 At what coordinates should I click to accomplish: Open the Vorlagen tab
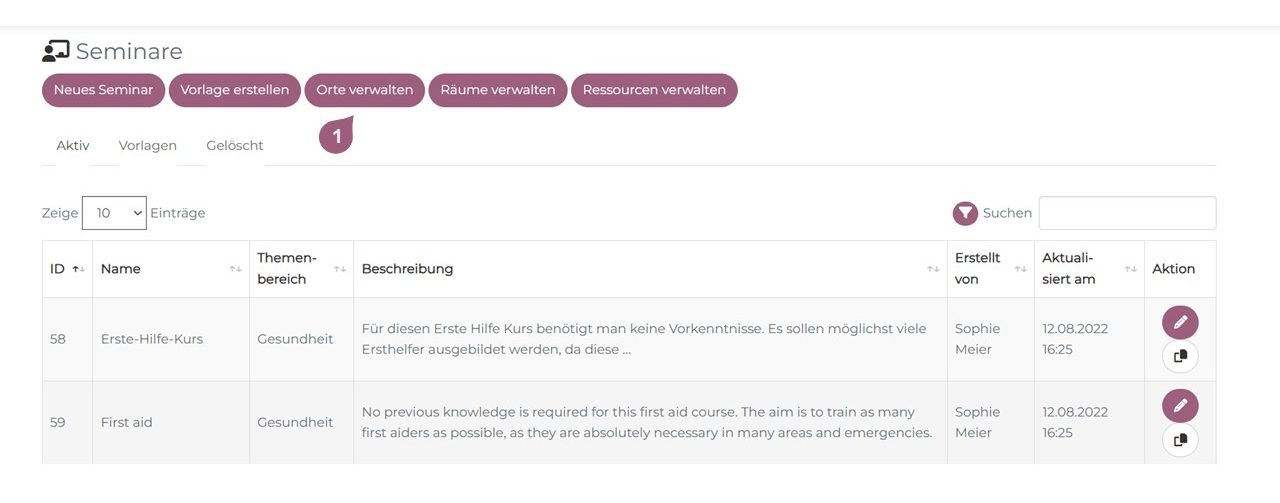[x=148, y=145]
